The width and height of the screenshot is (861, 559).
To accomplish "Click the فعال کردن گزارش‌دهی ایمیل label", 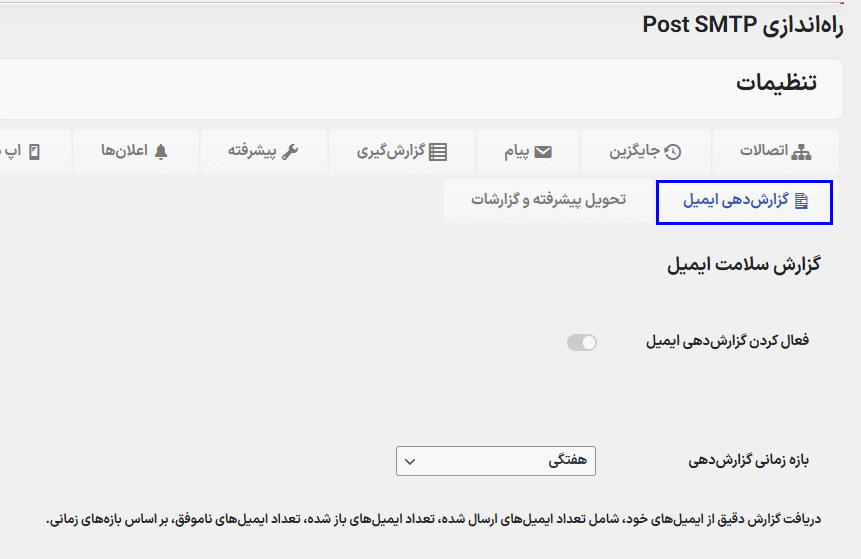I will click(x=727, y=341).
